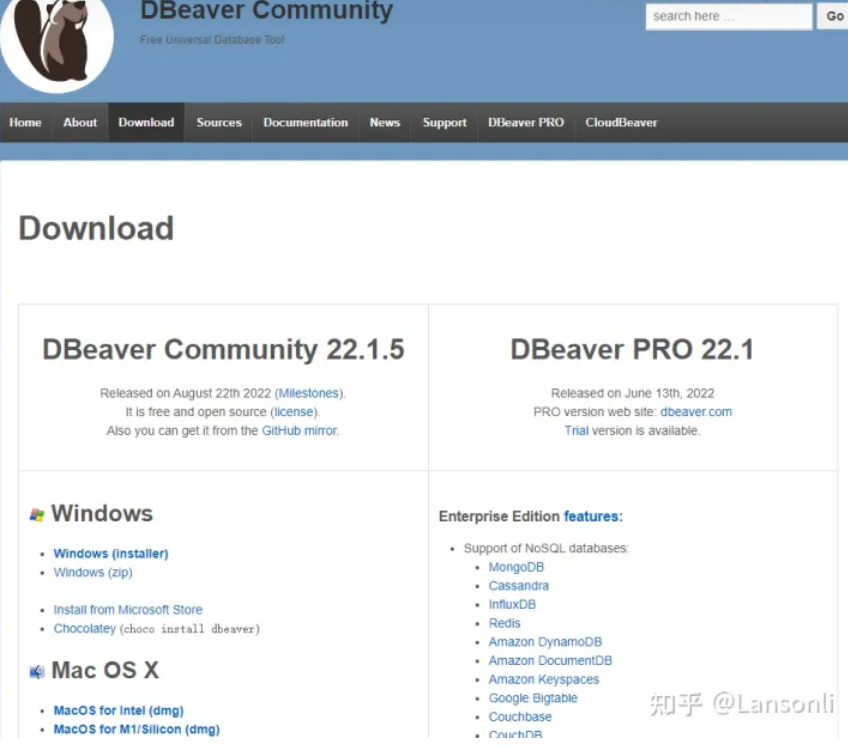Open the Windows installer download link
Image resolution: width=848 pixels, height=748 pixels.
tap(110, 553)
